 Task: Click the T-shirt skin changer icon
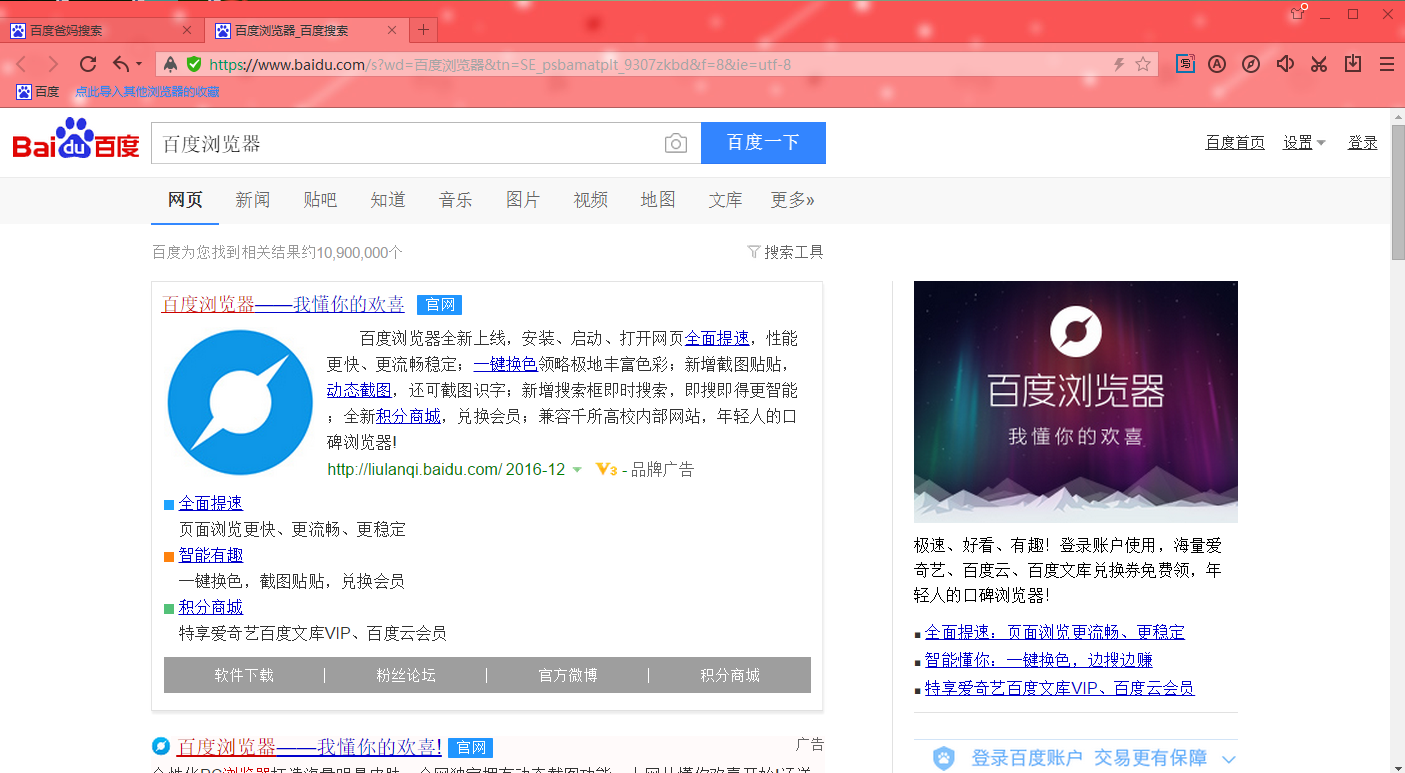pyautogui.click(x=1298, y=13)
